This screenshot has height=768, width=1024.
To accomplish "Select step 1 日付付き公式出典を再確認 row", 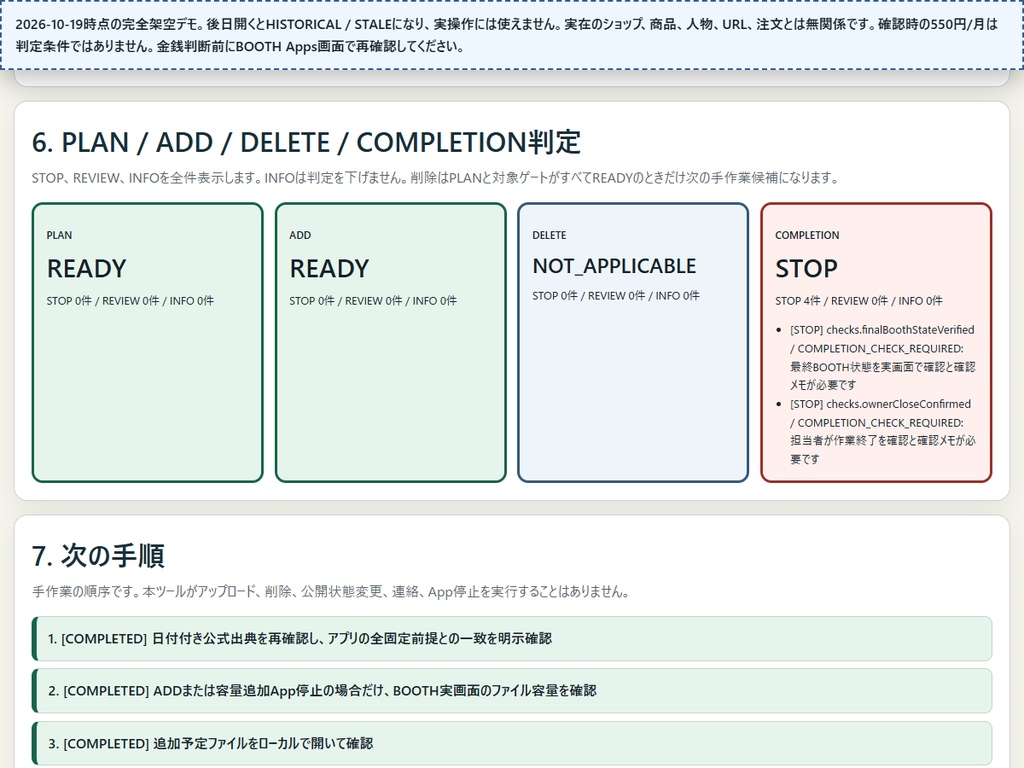I will pos(512,639).
